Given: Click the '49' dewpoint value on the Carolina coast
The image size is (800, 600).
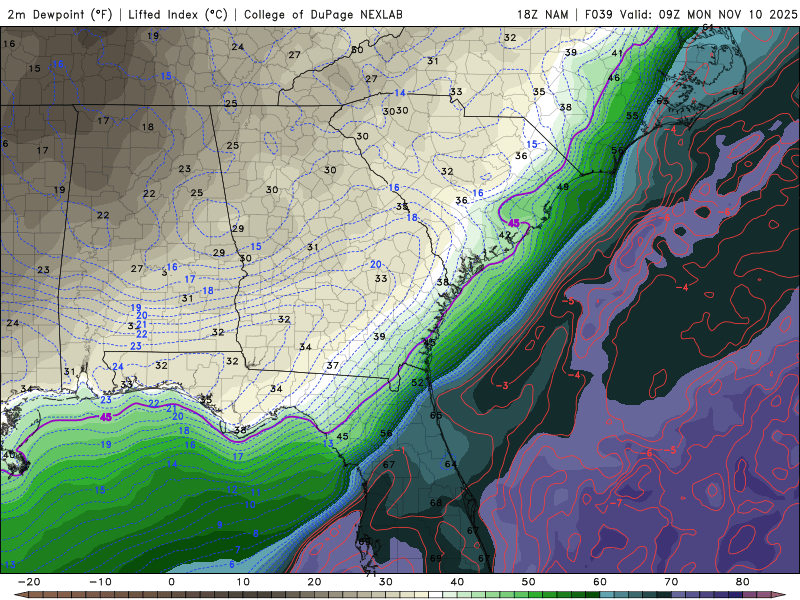Looking at the screenshot, I should click(563, 187).
